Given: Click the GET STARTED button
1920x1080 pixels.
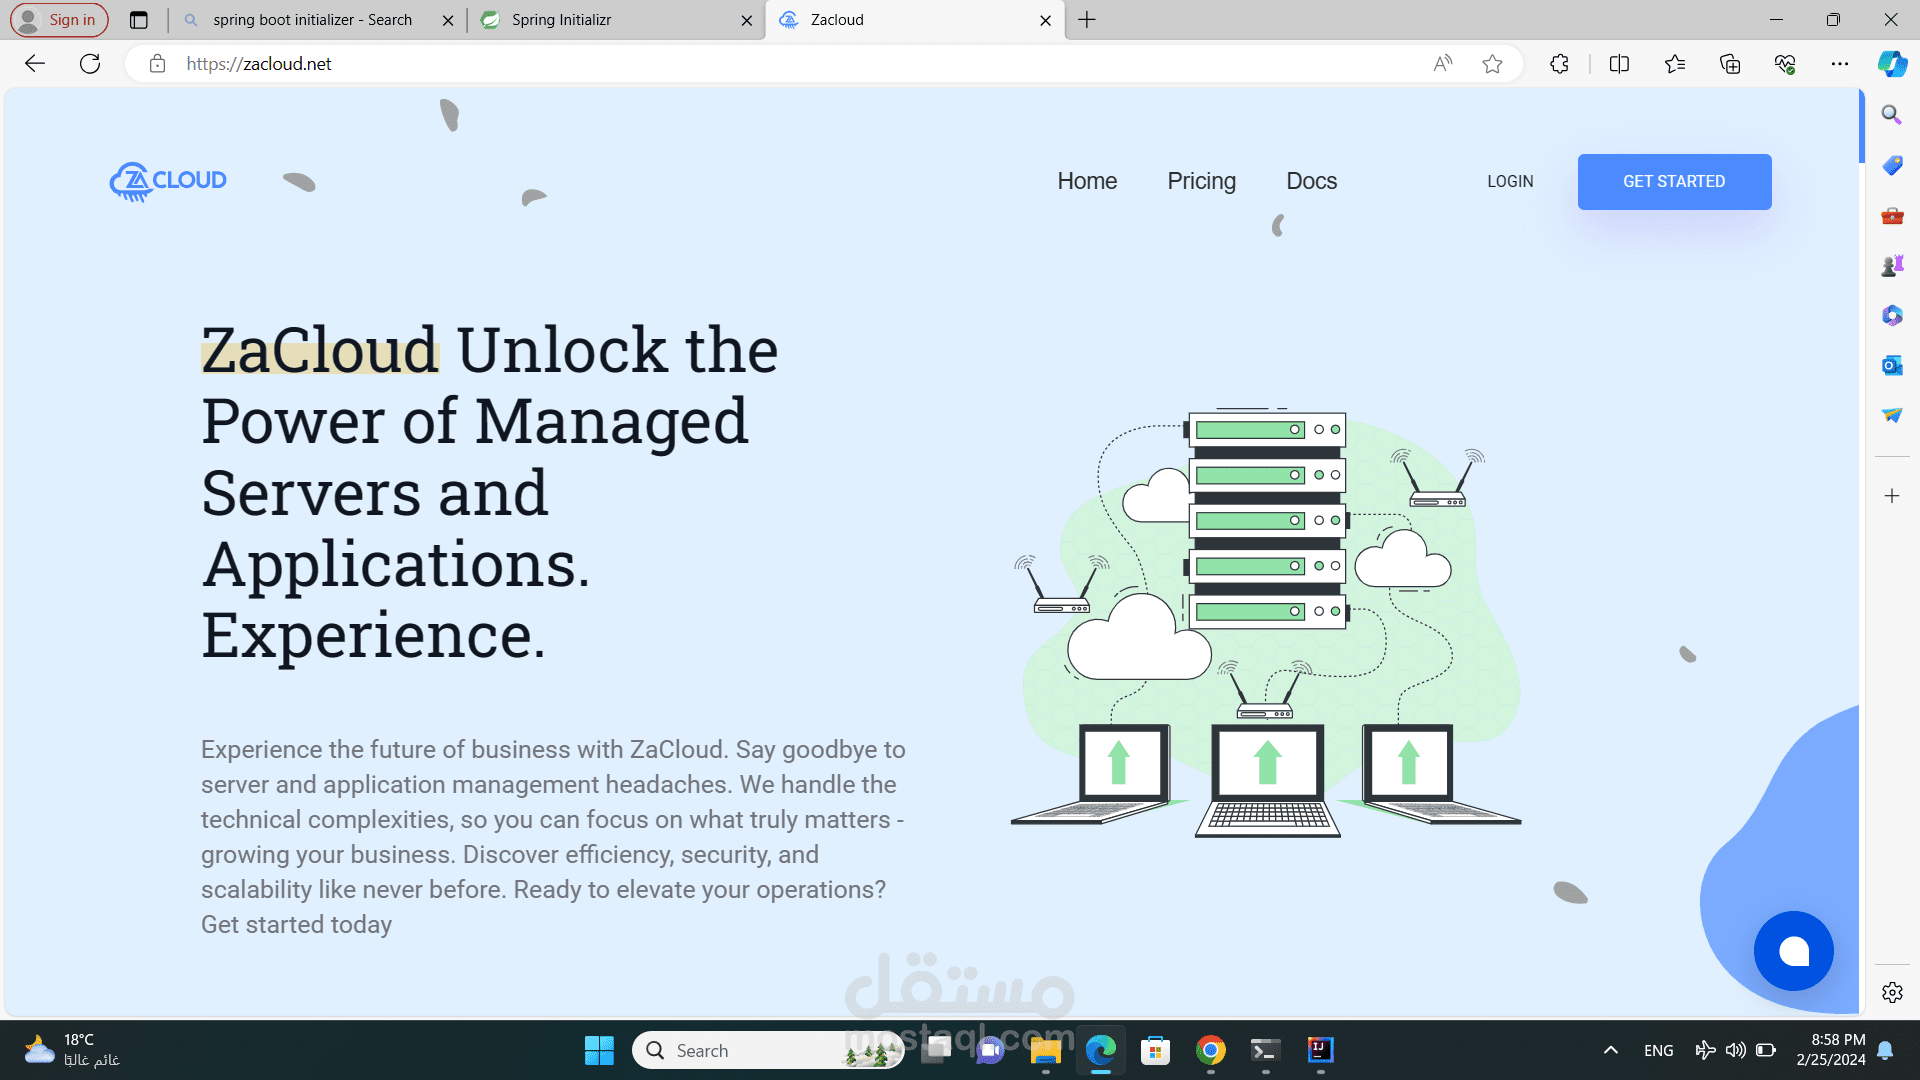Looking at the screenshot, I should coord(1674,181).
